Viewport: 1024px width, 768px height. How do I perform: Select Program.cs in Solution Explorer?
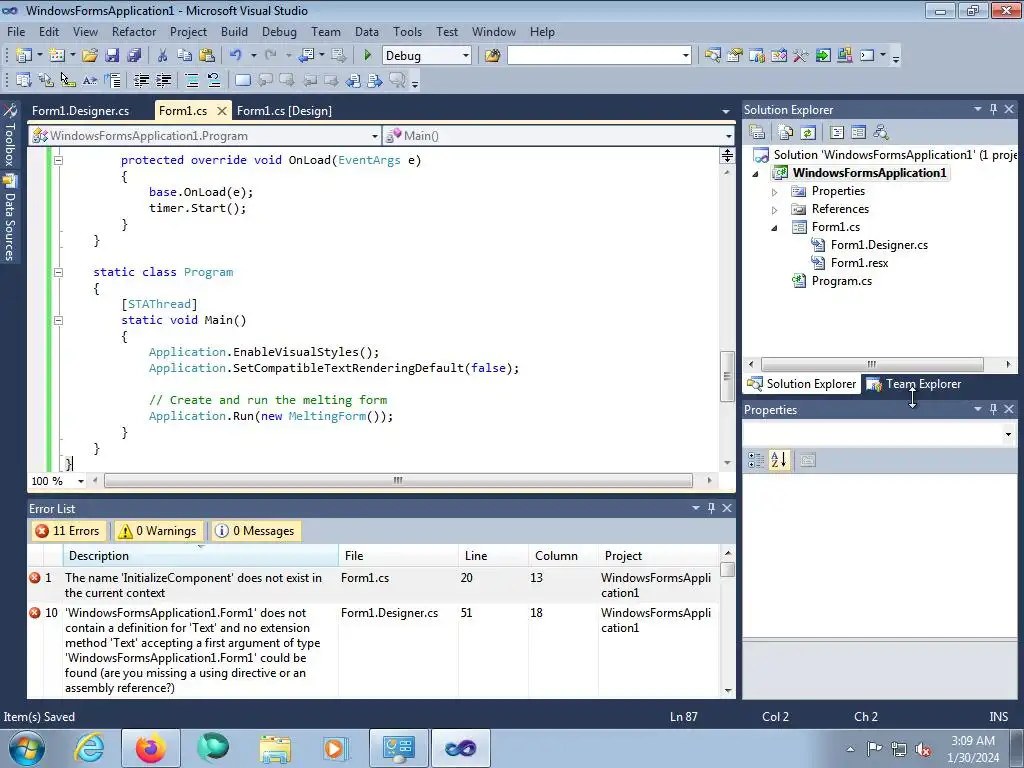pyautogui.click(x=841, y=281)
